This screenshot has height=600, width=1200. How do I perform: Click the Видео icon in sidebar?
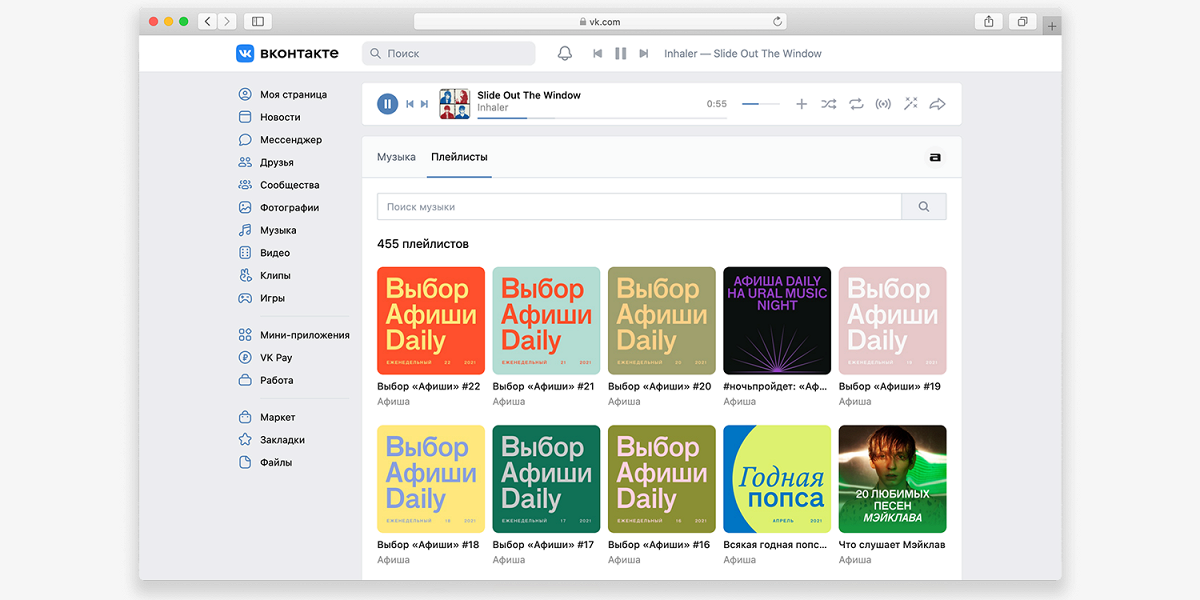[x=245, y=253]
